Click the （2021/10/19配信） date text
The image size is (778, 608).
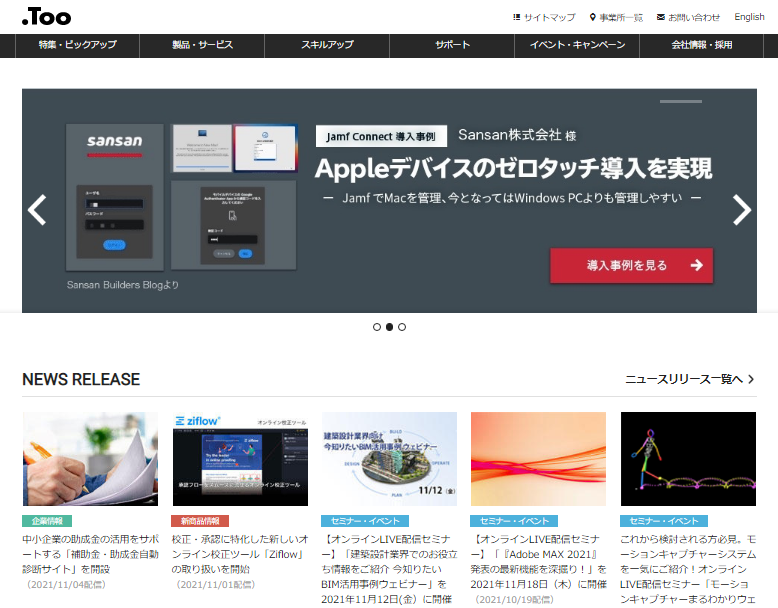[514, 600]
